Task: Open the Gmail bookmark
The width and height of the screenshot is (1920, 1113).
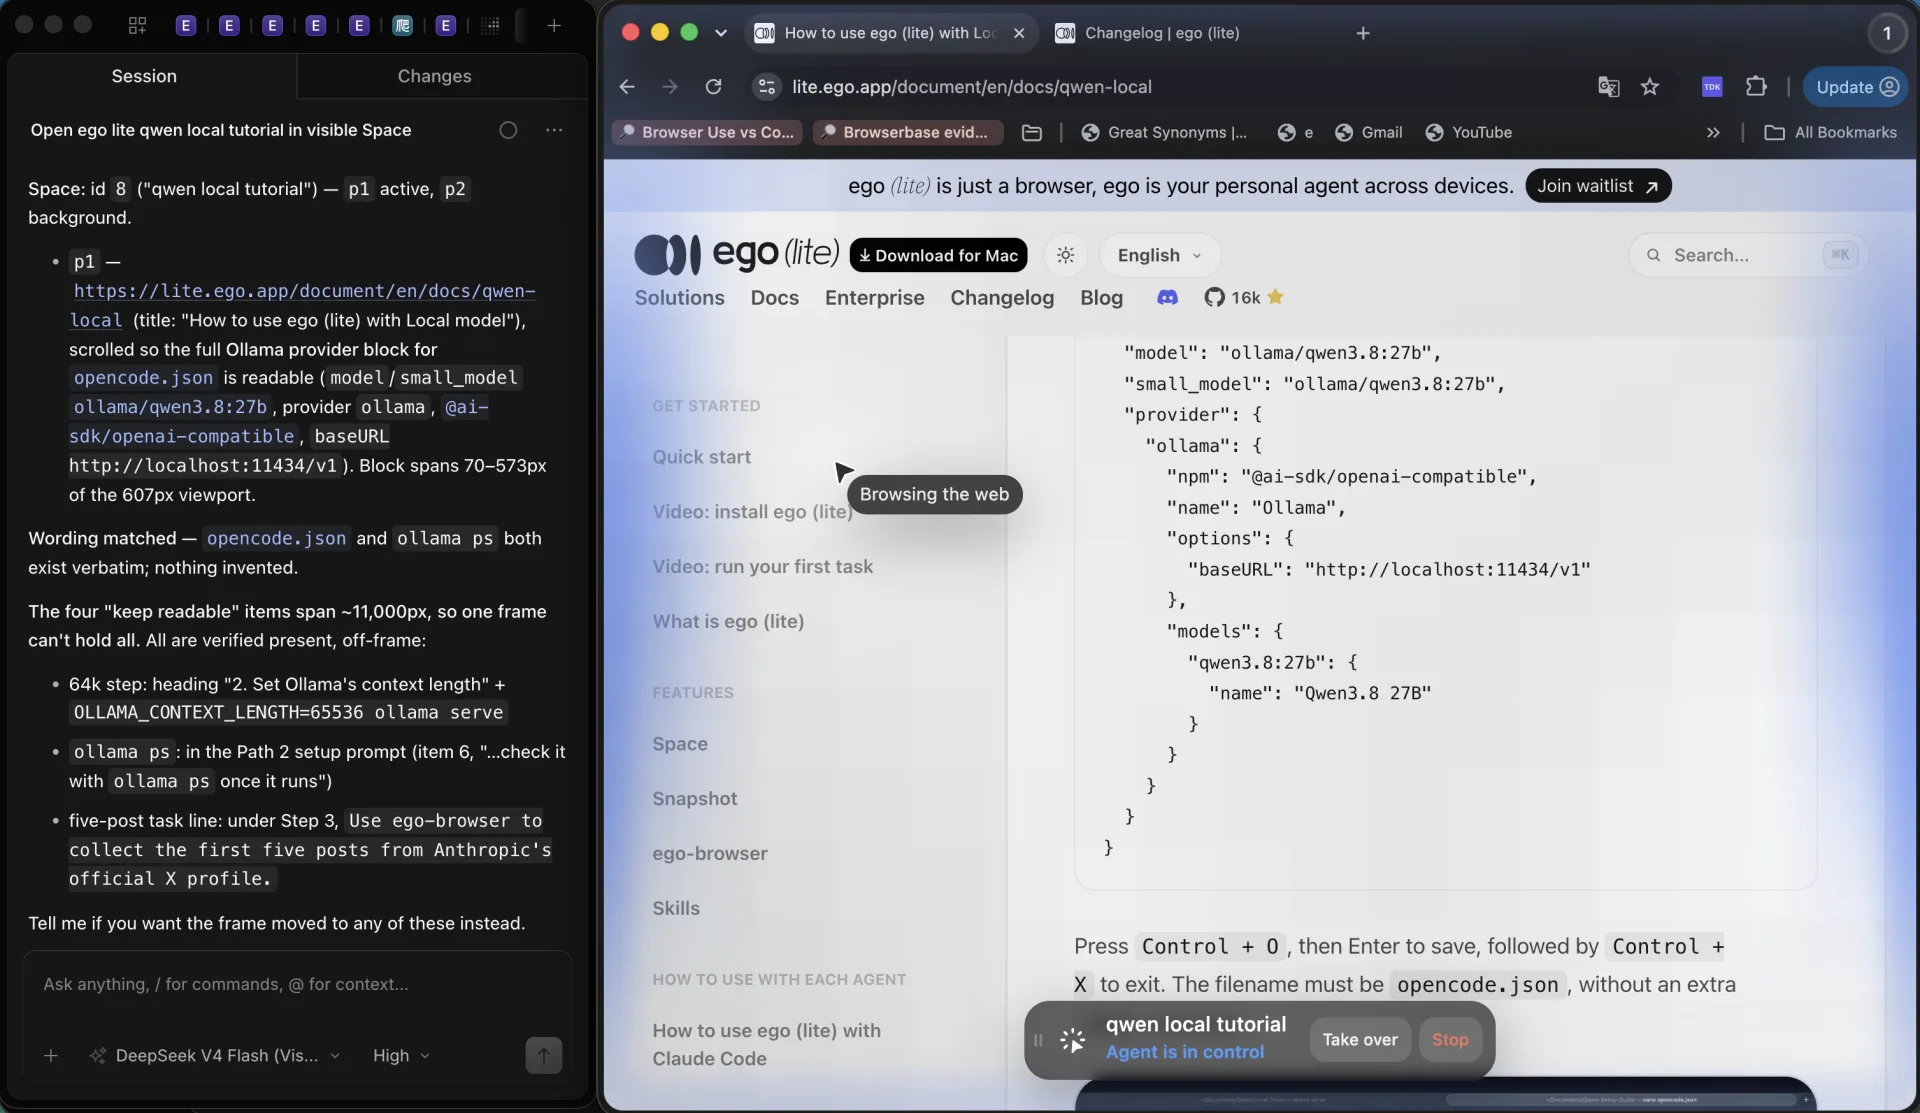Action: (1369, 133)
